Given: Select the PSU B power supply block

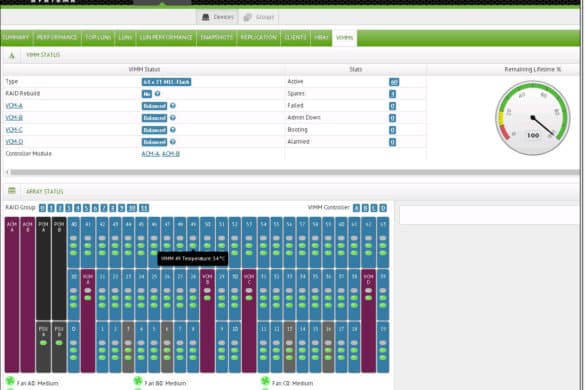Looking at the screenshot, I should pyautogui.click(x=59, y=347).
